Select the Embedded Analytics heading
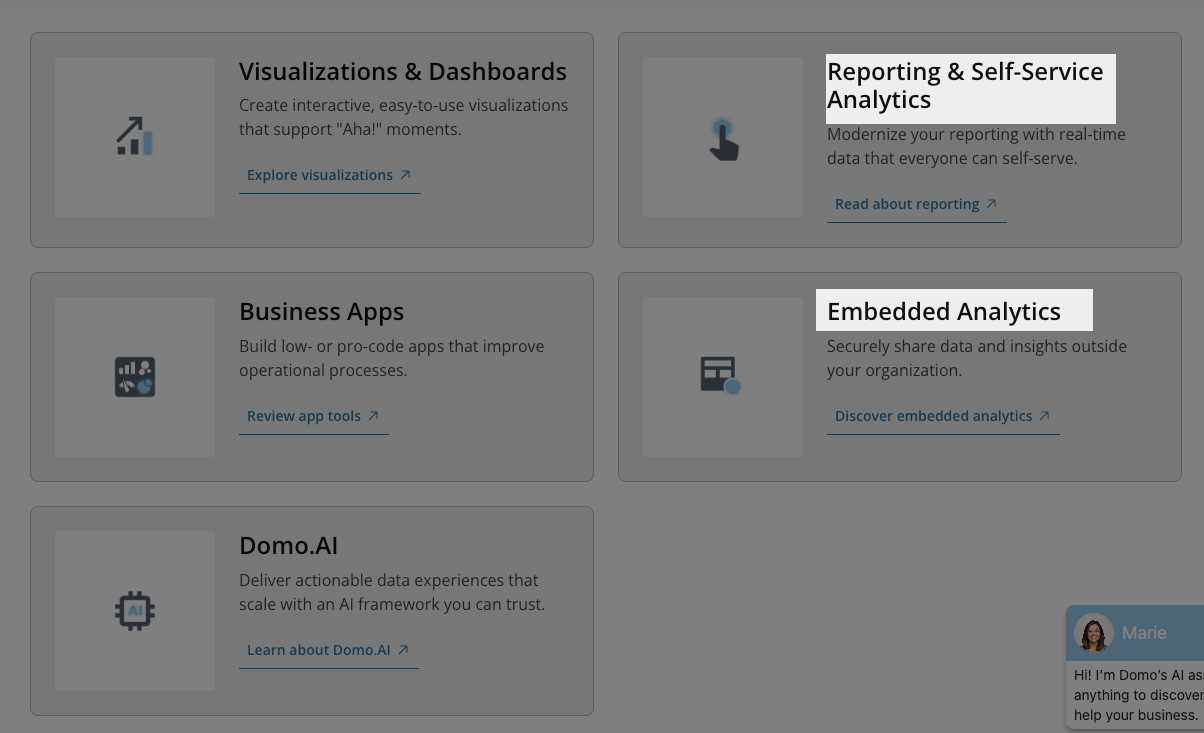The width and height of the screenshot is (1204, 733). pos(943,312)
